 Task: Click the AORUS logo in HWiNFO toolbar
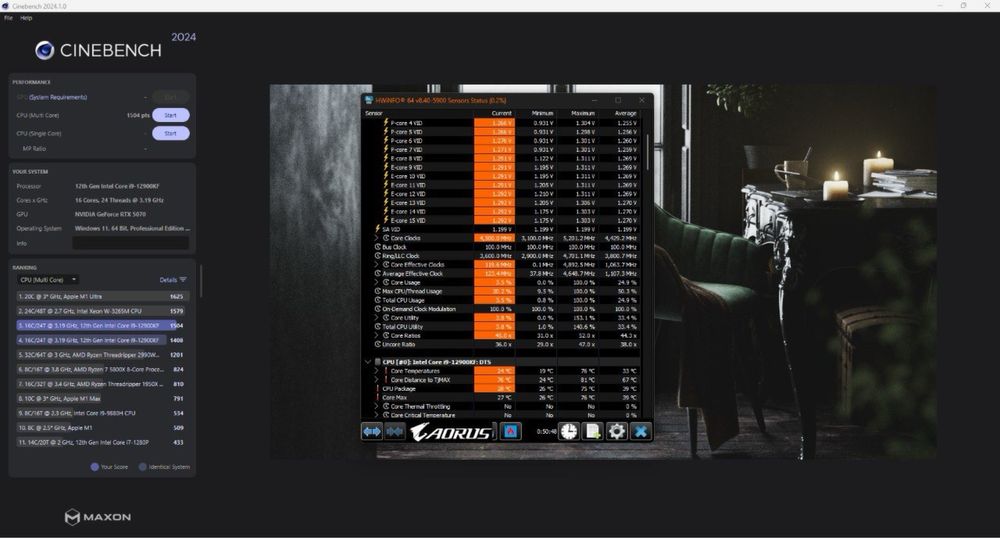[x=452, y=432]
